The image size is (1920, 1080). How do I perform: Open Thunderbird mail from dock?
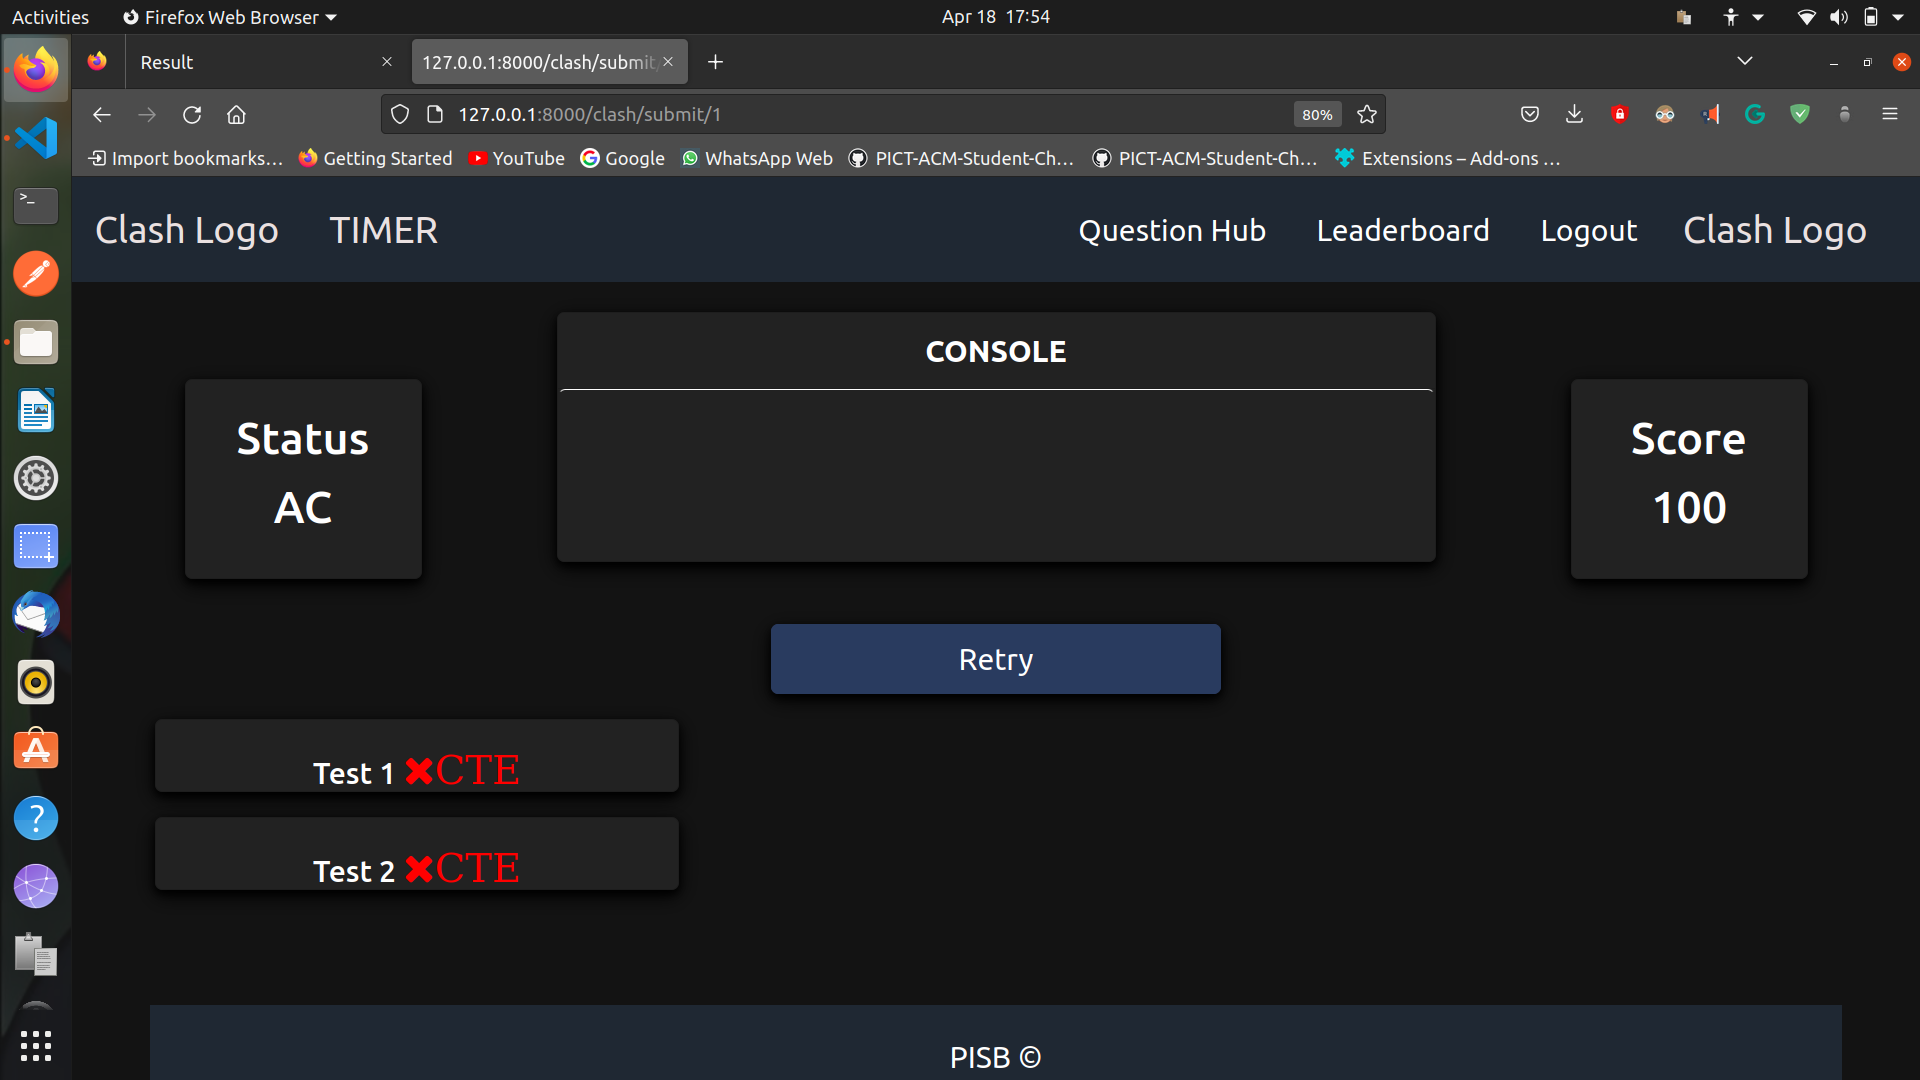pos(36,614)
